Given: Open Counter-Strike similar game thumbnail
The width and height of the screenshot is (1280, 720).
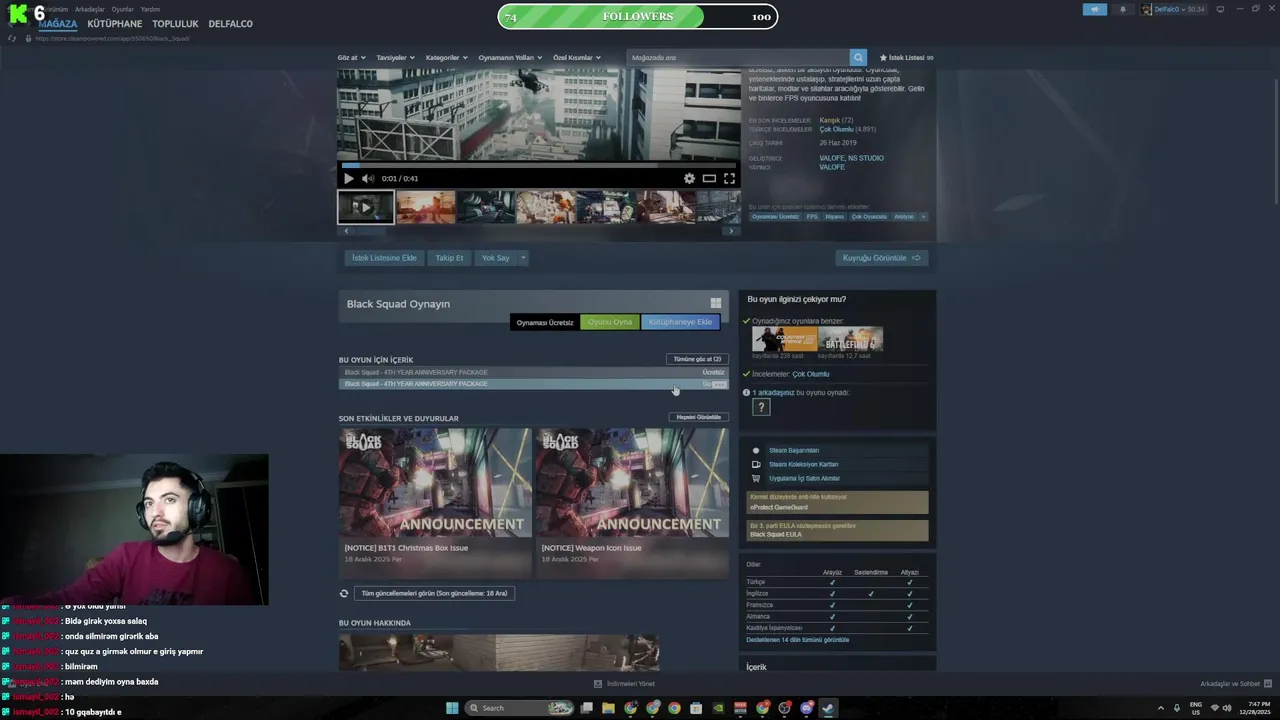Looking at the screenshot, I should (x=785, y=338).
